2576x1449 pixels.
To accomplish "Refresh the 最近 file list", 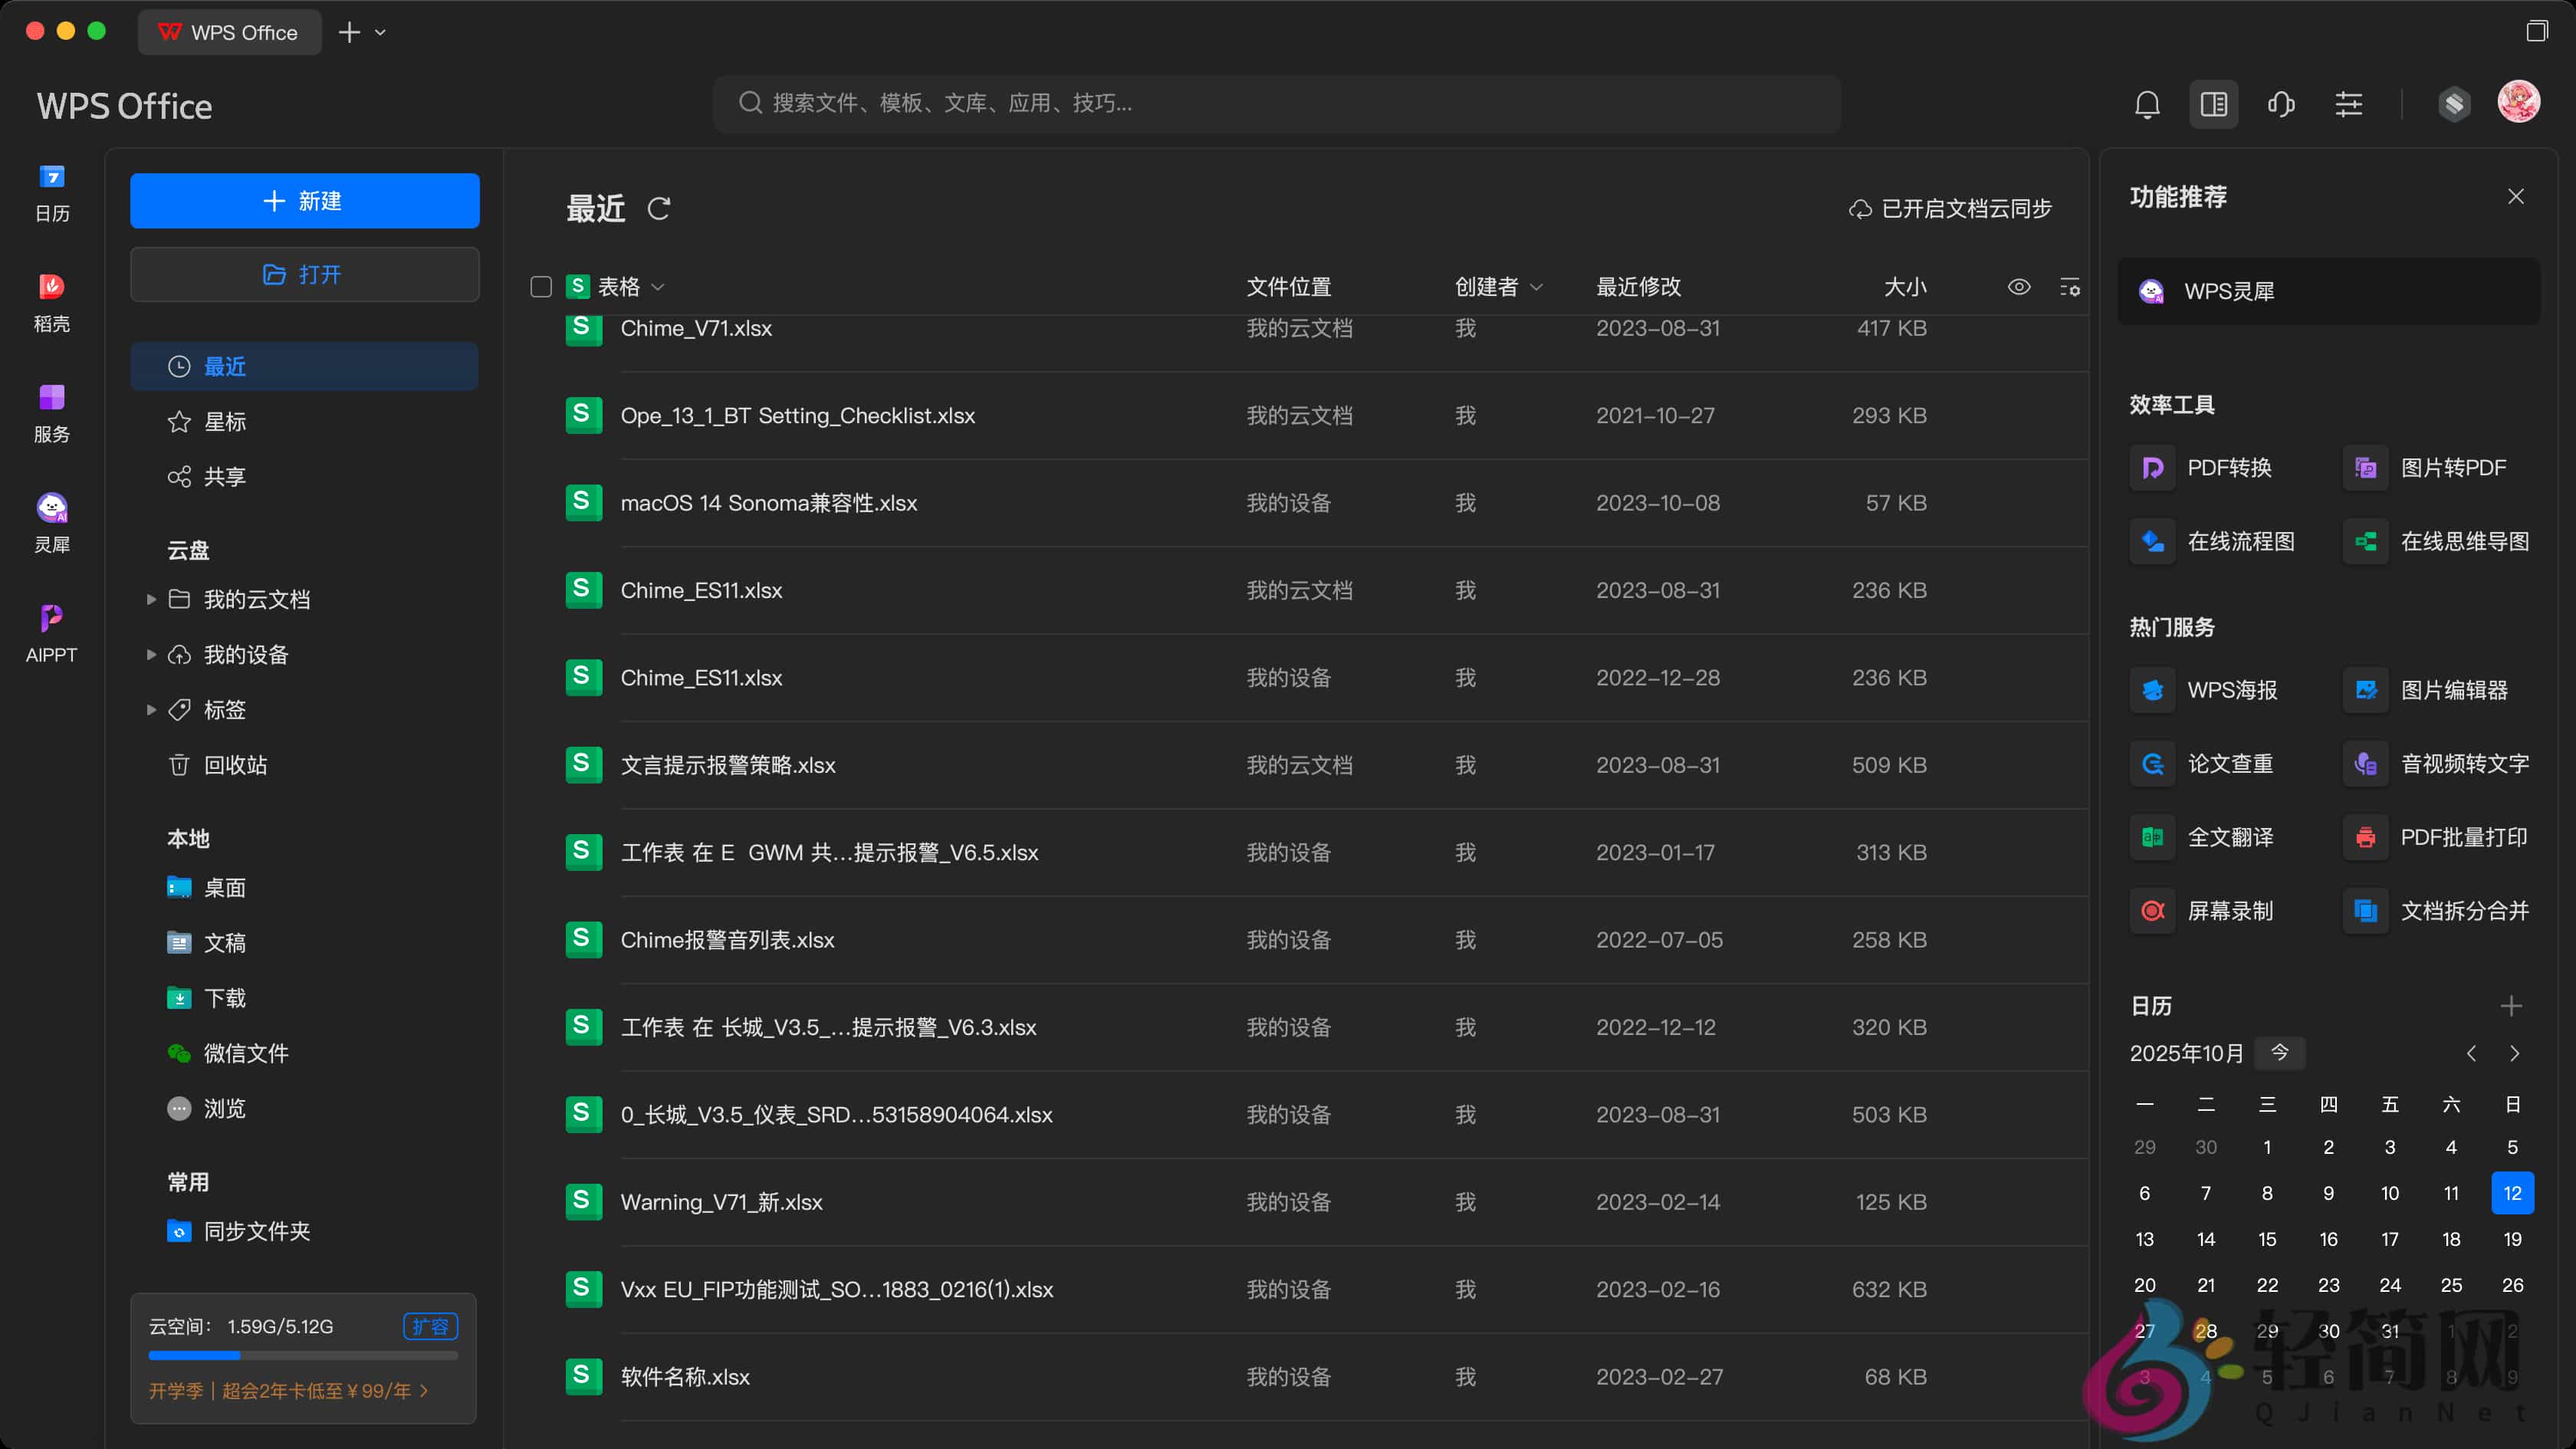I will [x=658, y=209].
